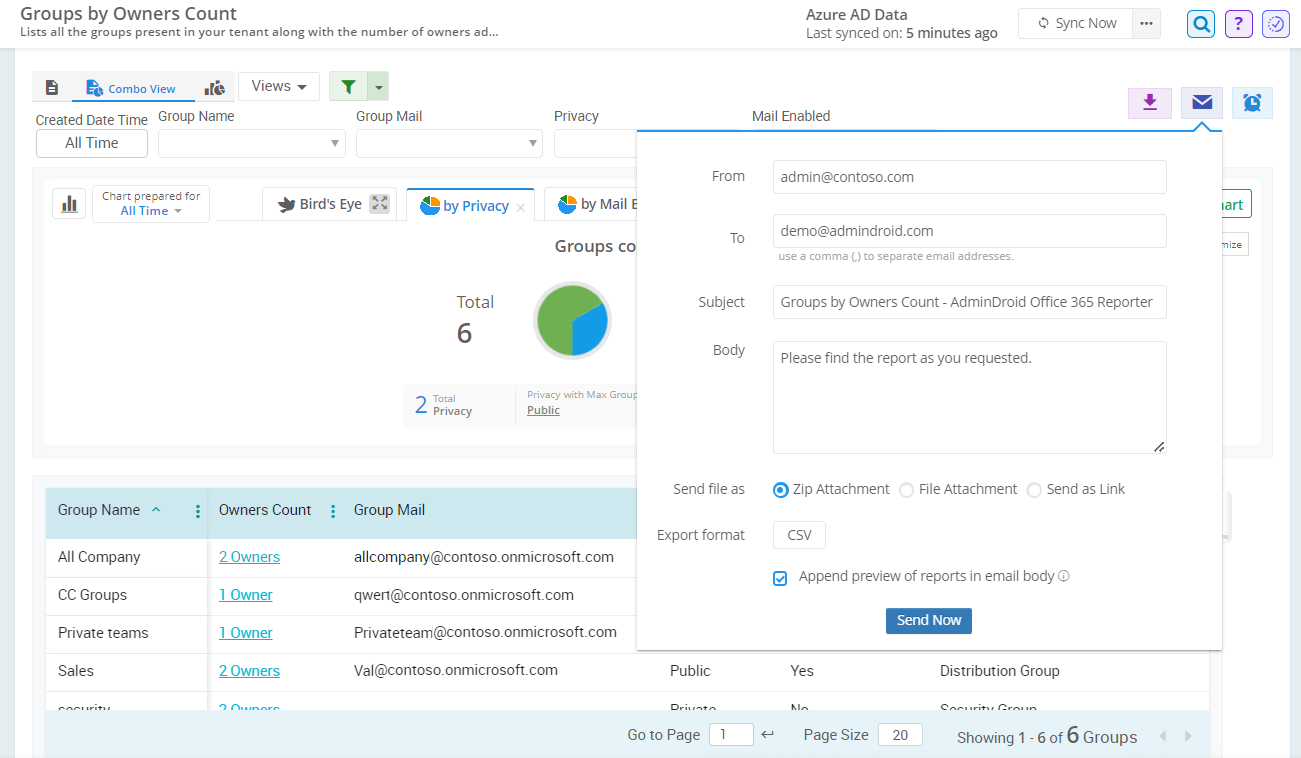Select the Zip Attachment radio button

pyautogui.click(x=781, y=490)
